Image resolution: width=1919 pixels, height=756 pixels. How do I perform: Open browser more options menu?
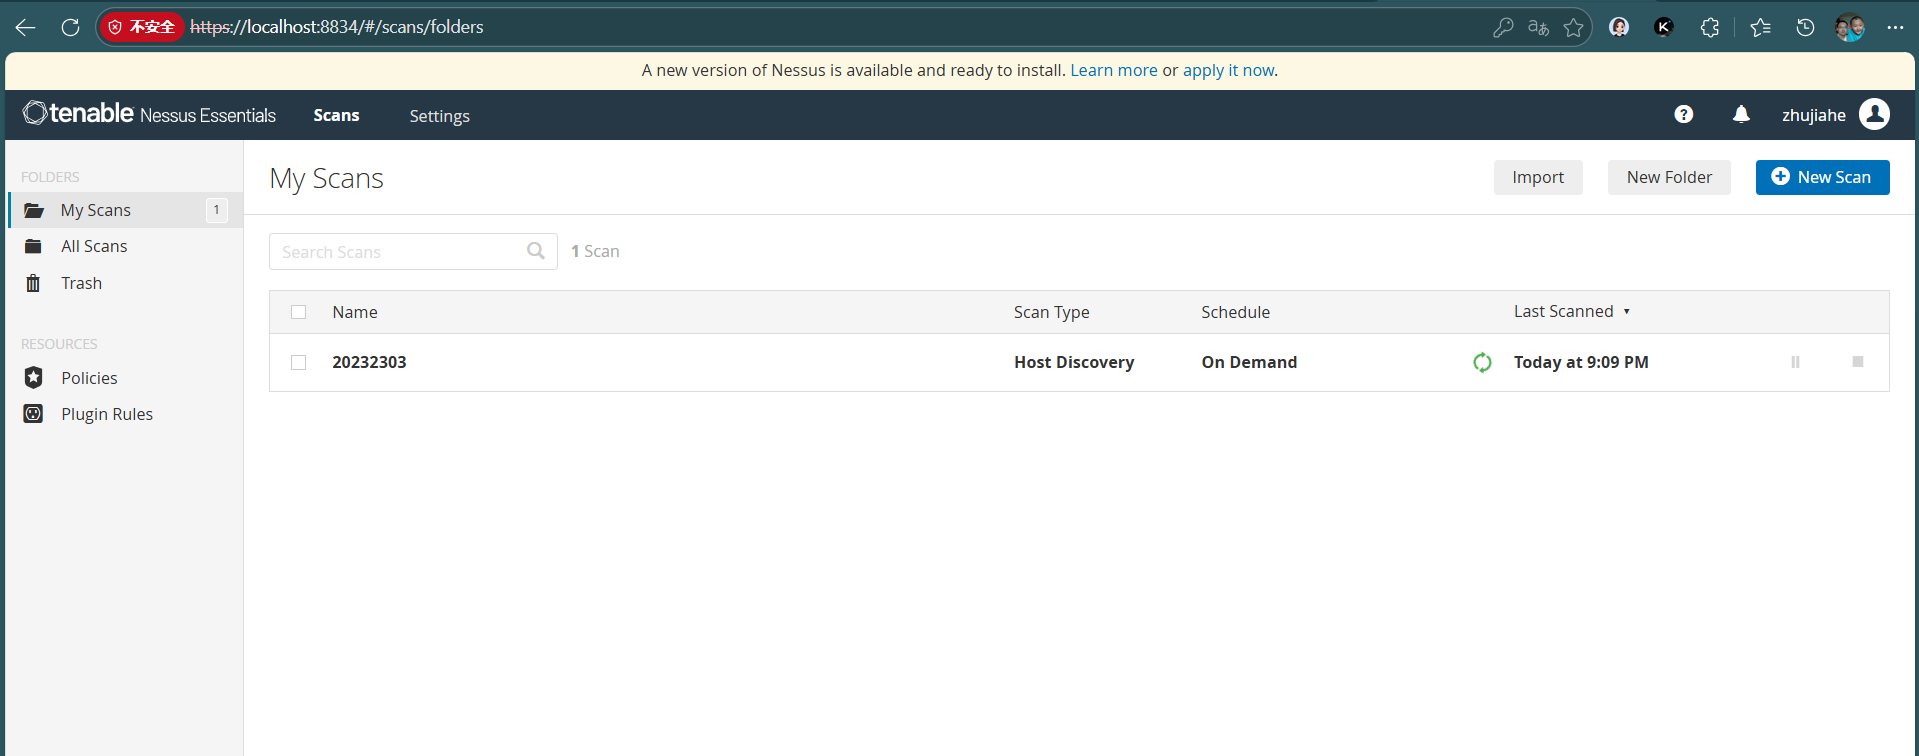tap(1895, 27)
